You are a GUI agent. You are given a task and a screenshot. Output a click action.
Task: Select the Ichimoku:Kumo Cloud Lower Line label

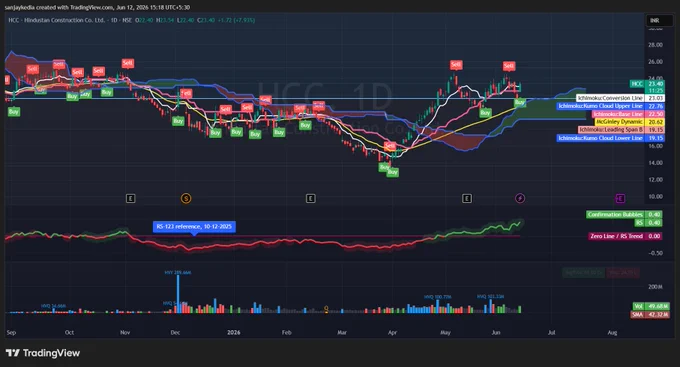click(x=610, y=138)
